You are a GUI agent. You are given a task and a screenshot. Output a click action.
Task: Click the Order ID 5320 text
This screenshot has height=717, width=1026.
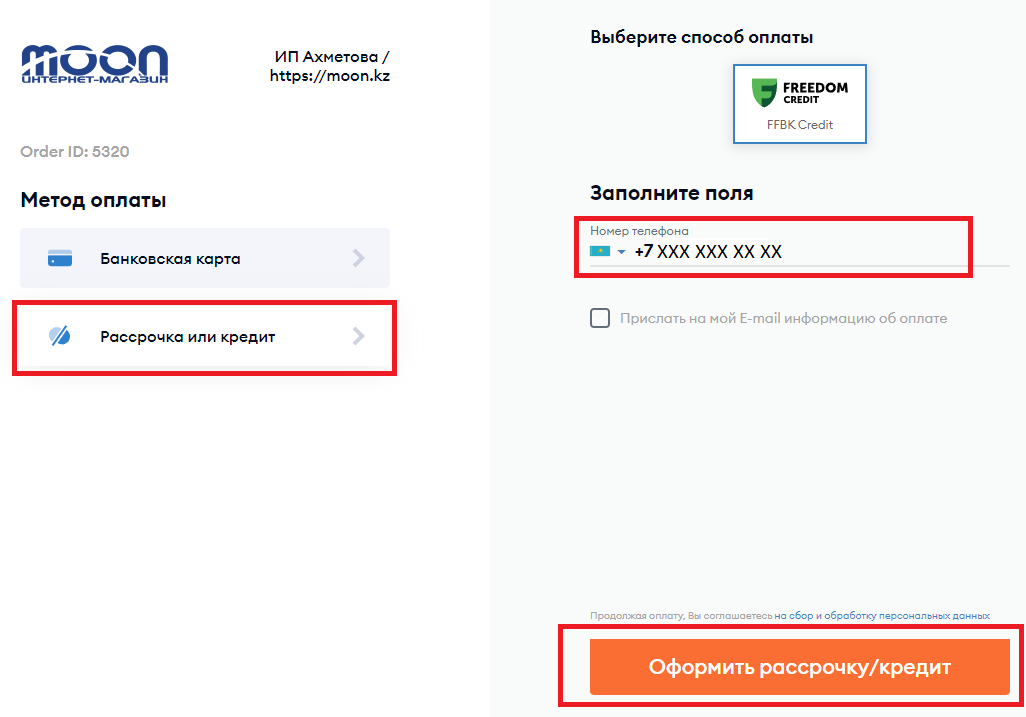click(x=75, y=152)
